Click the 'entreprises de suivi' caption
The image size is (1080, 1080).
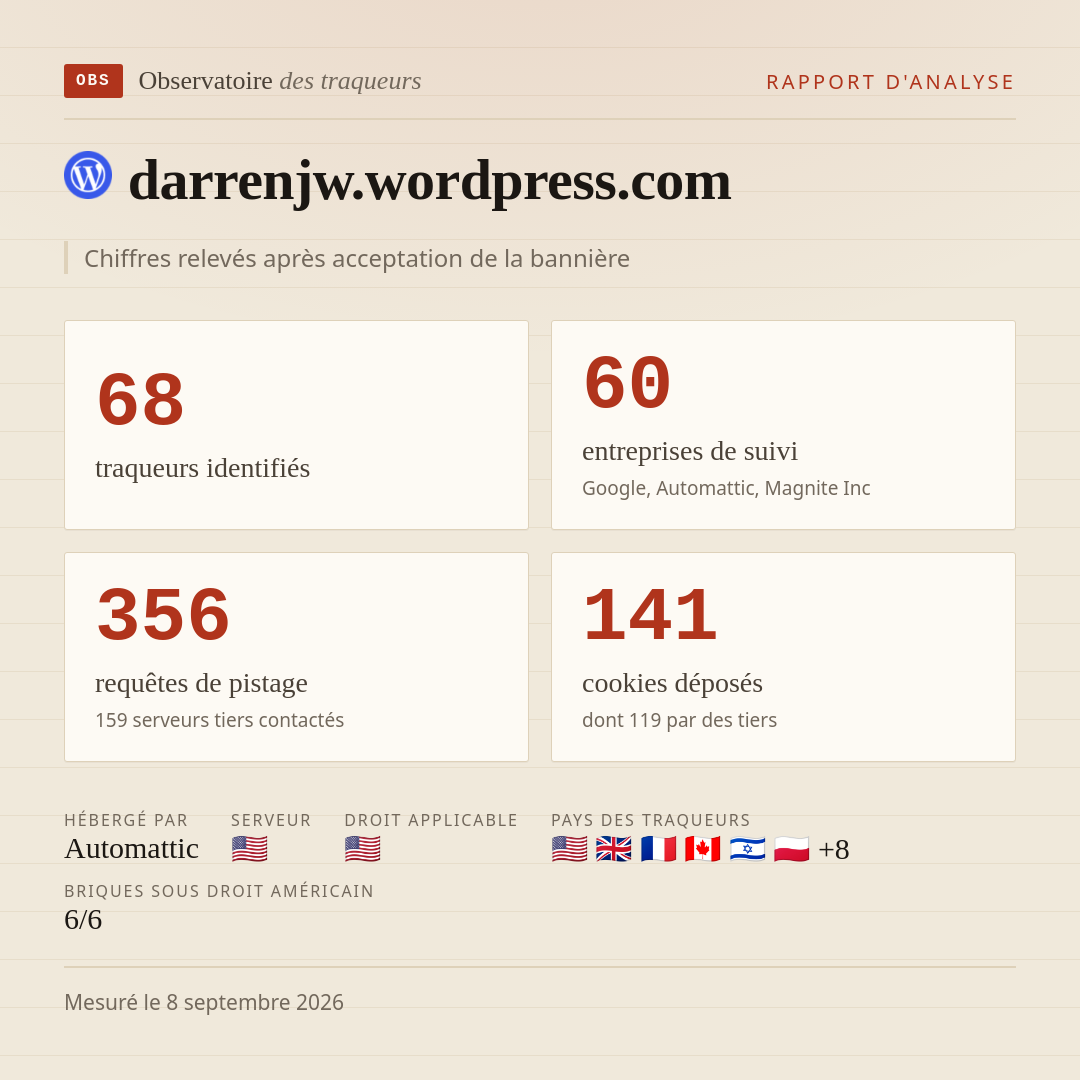(x=689, y=451)
